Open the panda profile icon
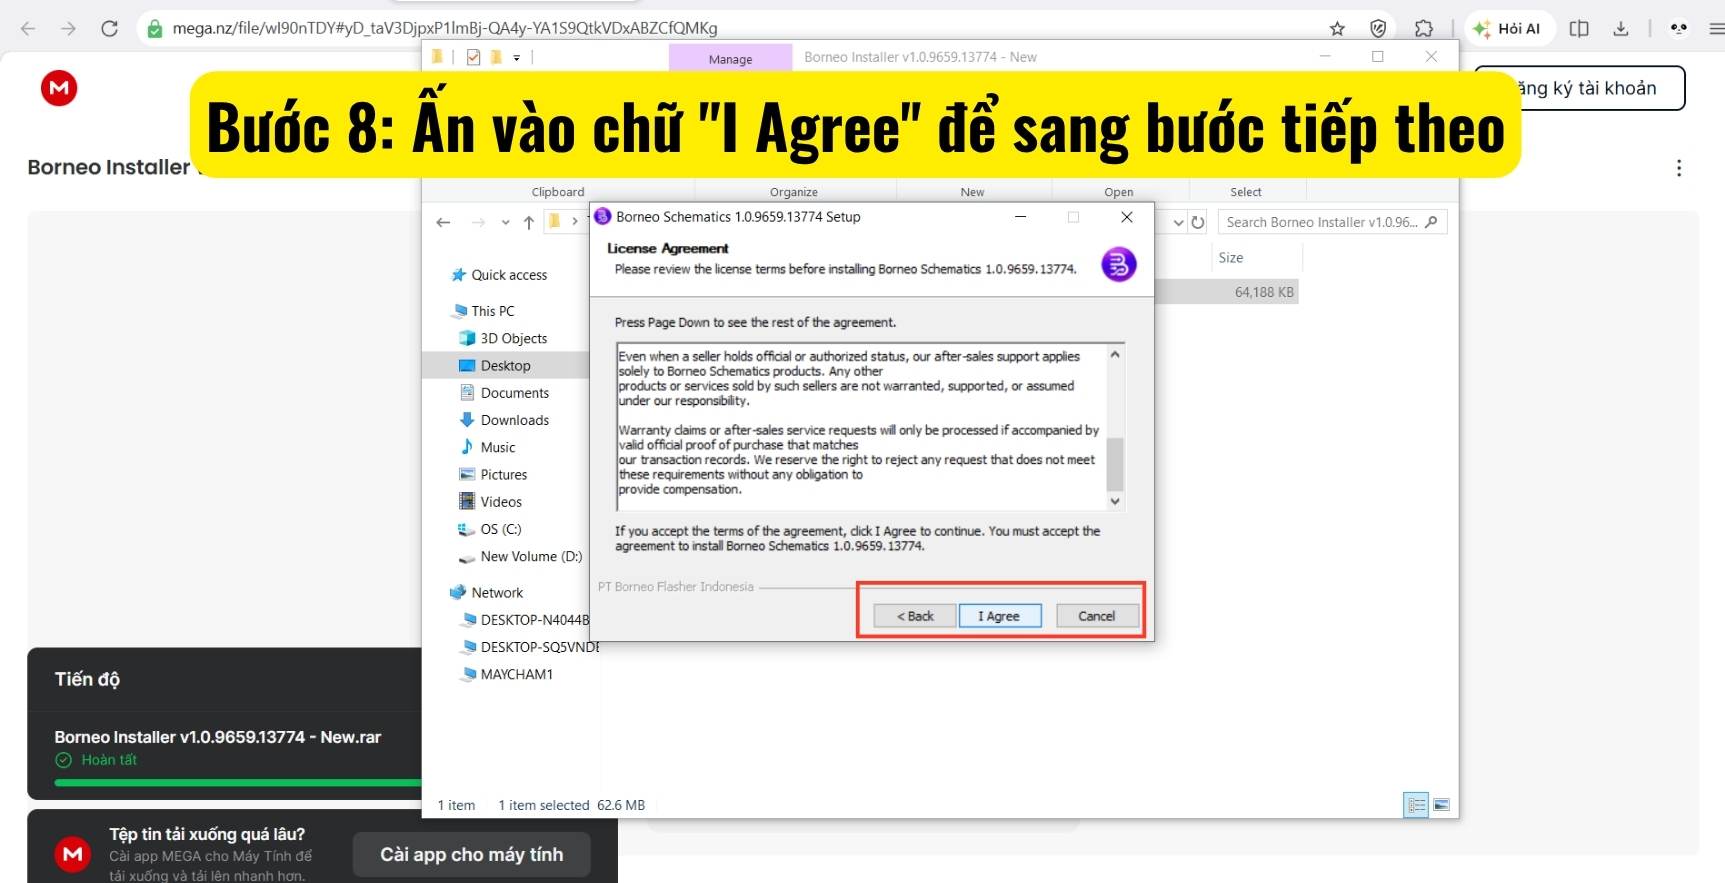 point(1679,28)
